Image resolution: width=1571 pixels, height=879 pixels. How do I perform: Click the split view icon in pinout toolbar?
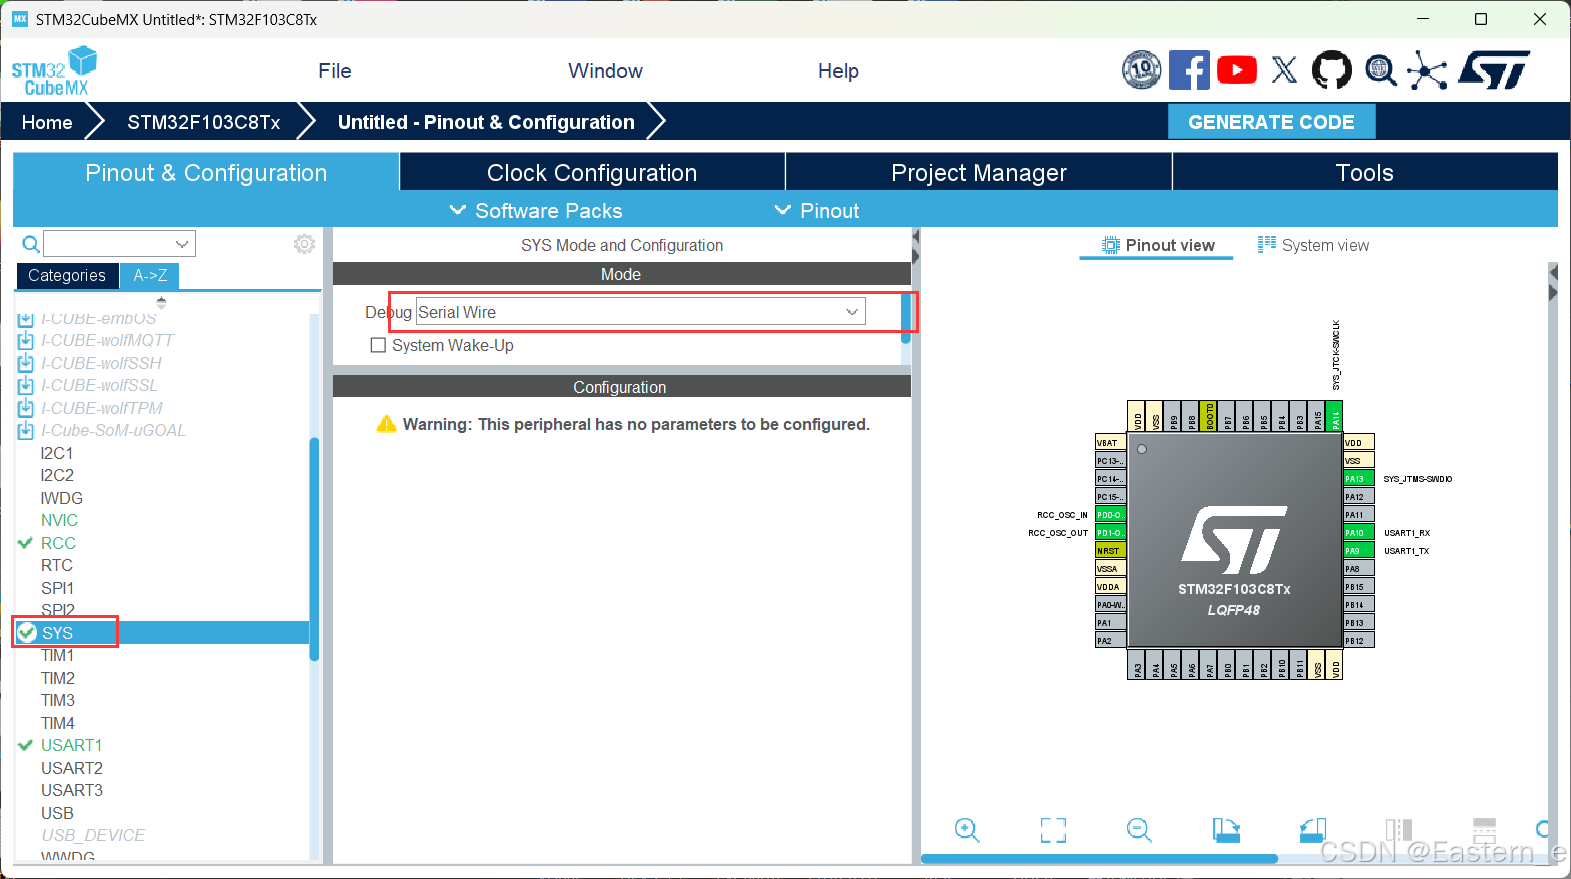1399,830
